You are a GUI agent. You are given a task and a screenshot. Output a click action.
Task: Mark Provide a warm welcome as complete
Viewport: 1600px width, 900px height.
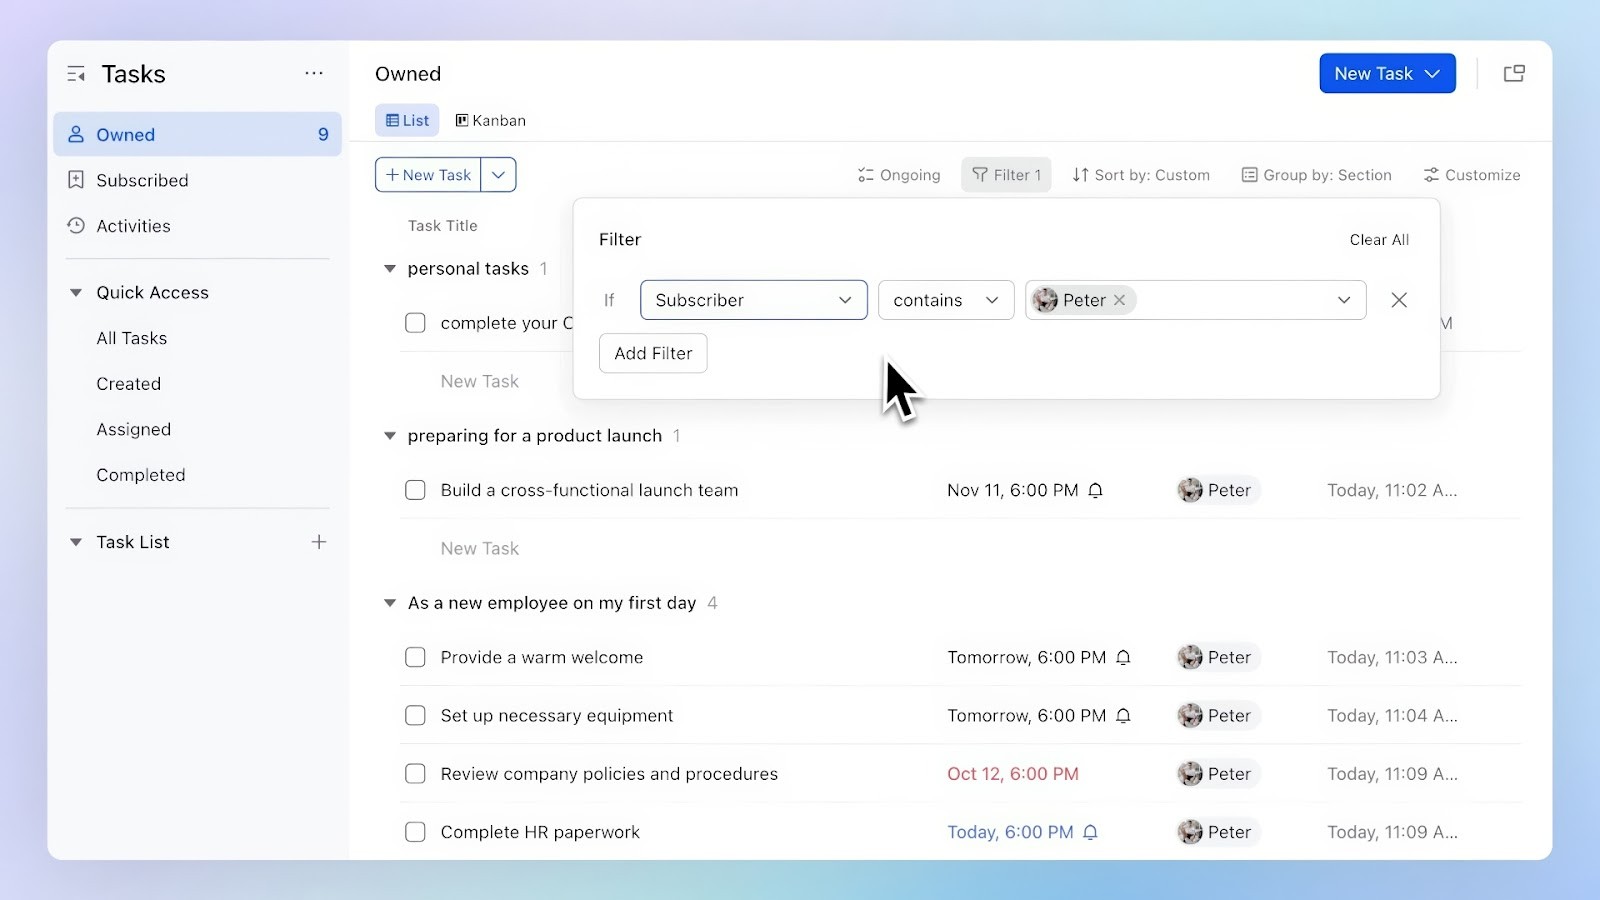[x=415, y=657]
